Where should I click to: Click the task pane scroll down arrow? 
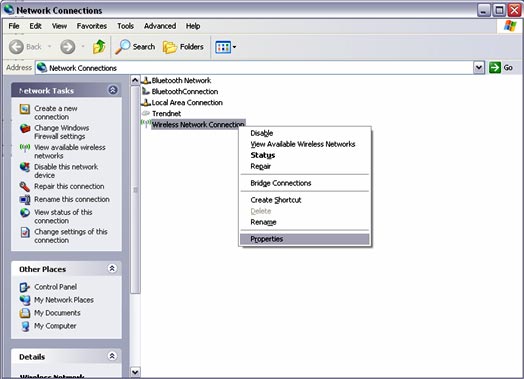tap(135, 372)
